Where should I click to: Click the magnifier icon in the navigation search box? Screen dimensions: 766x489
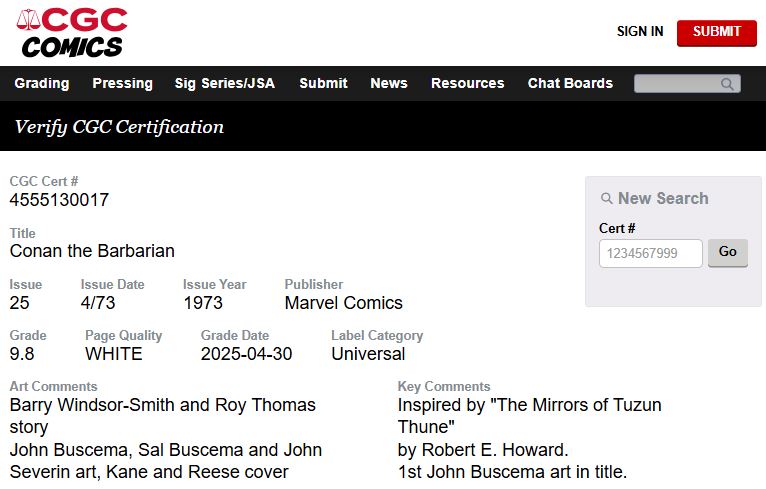tap(729, 84)
